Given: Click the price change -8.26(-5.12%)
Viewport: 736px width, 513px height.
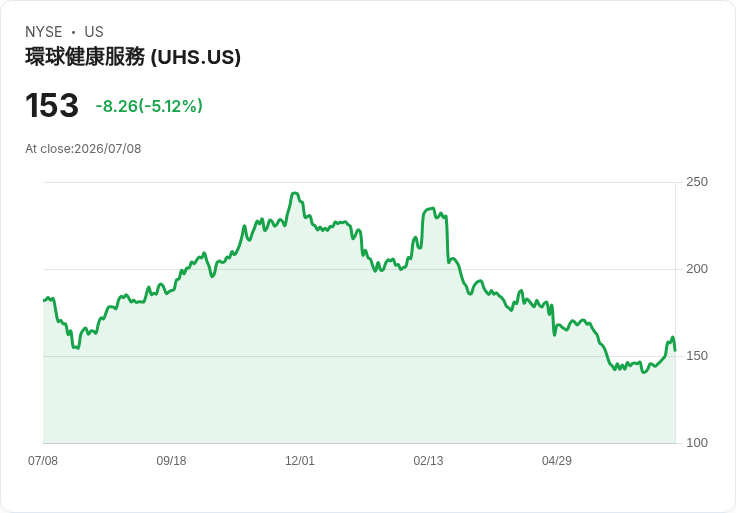Looking at the screenshot, I should click(149, 106).
